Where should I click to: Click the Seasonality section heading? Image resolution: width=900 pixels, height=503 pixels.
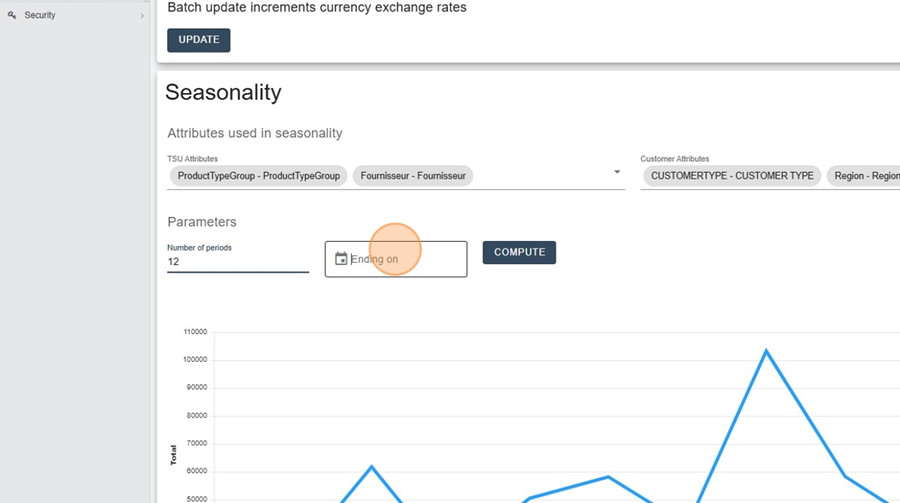223,92
